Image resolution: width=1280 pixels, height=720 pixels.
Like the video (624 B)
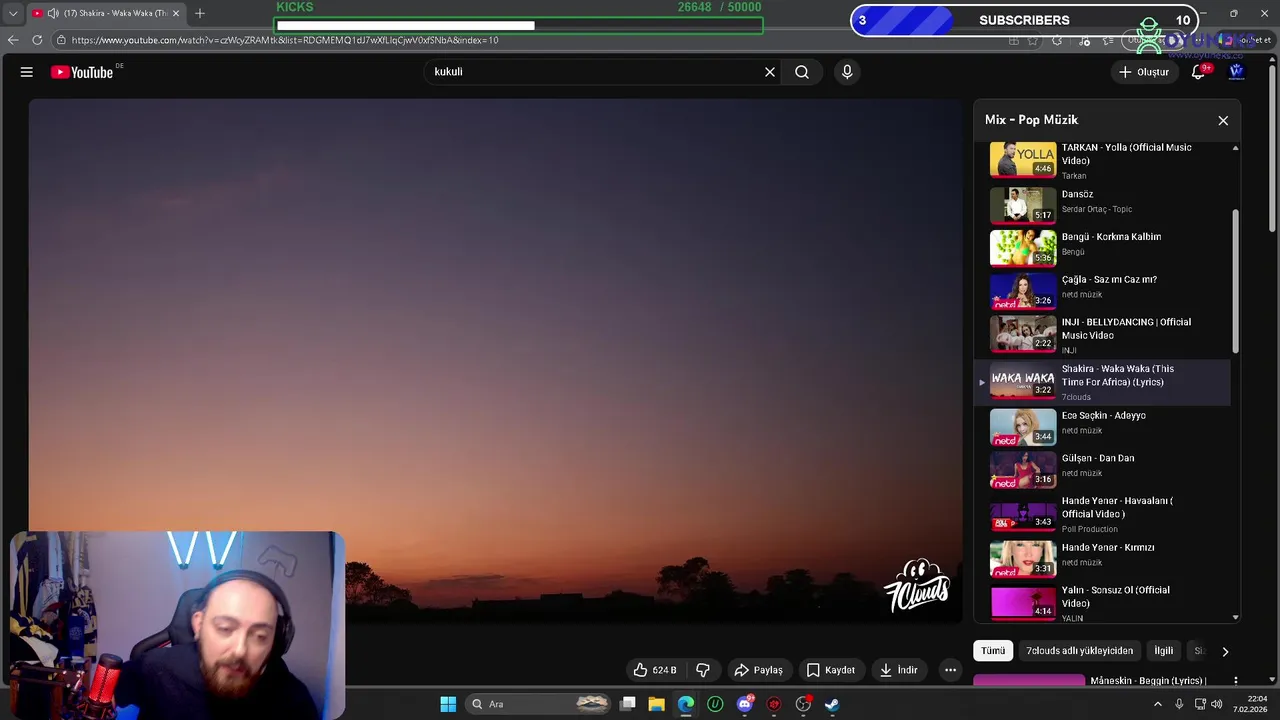(x=655, y=670)
